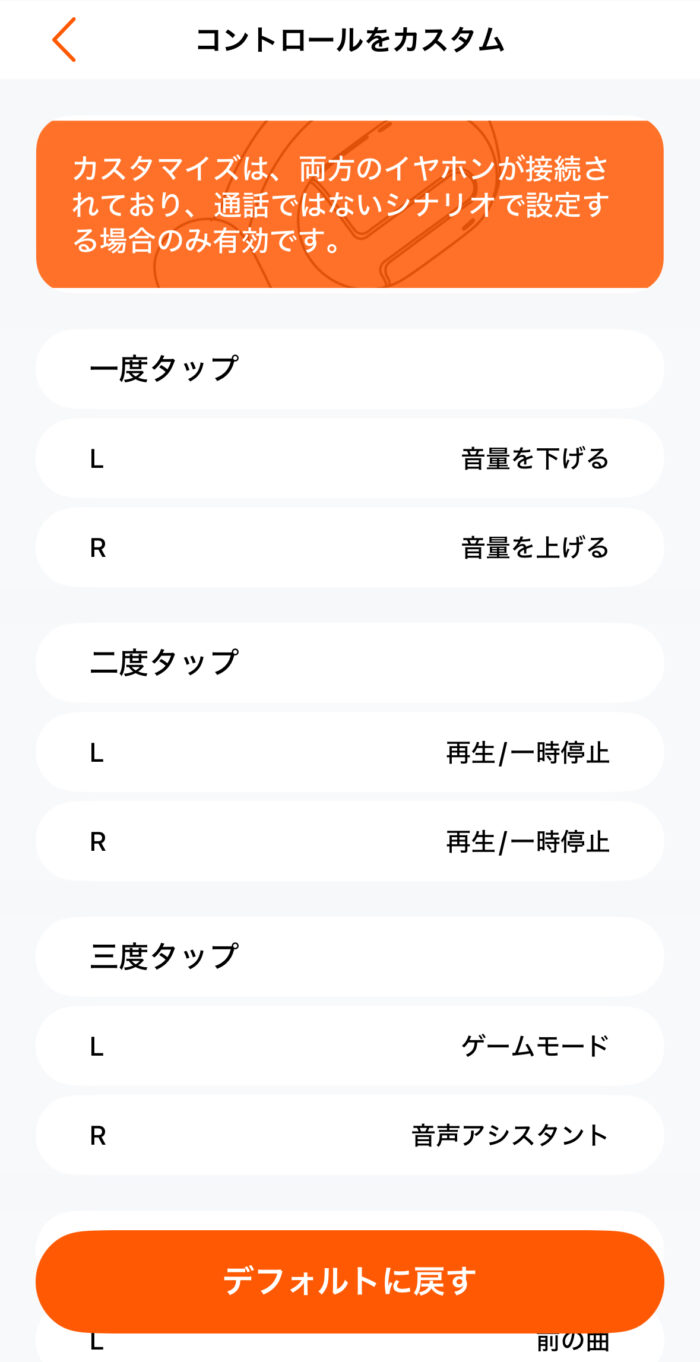Open the triple-tap L row set to ゲームモード

[349, 1046]
